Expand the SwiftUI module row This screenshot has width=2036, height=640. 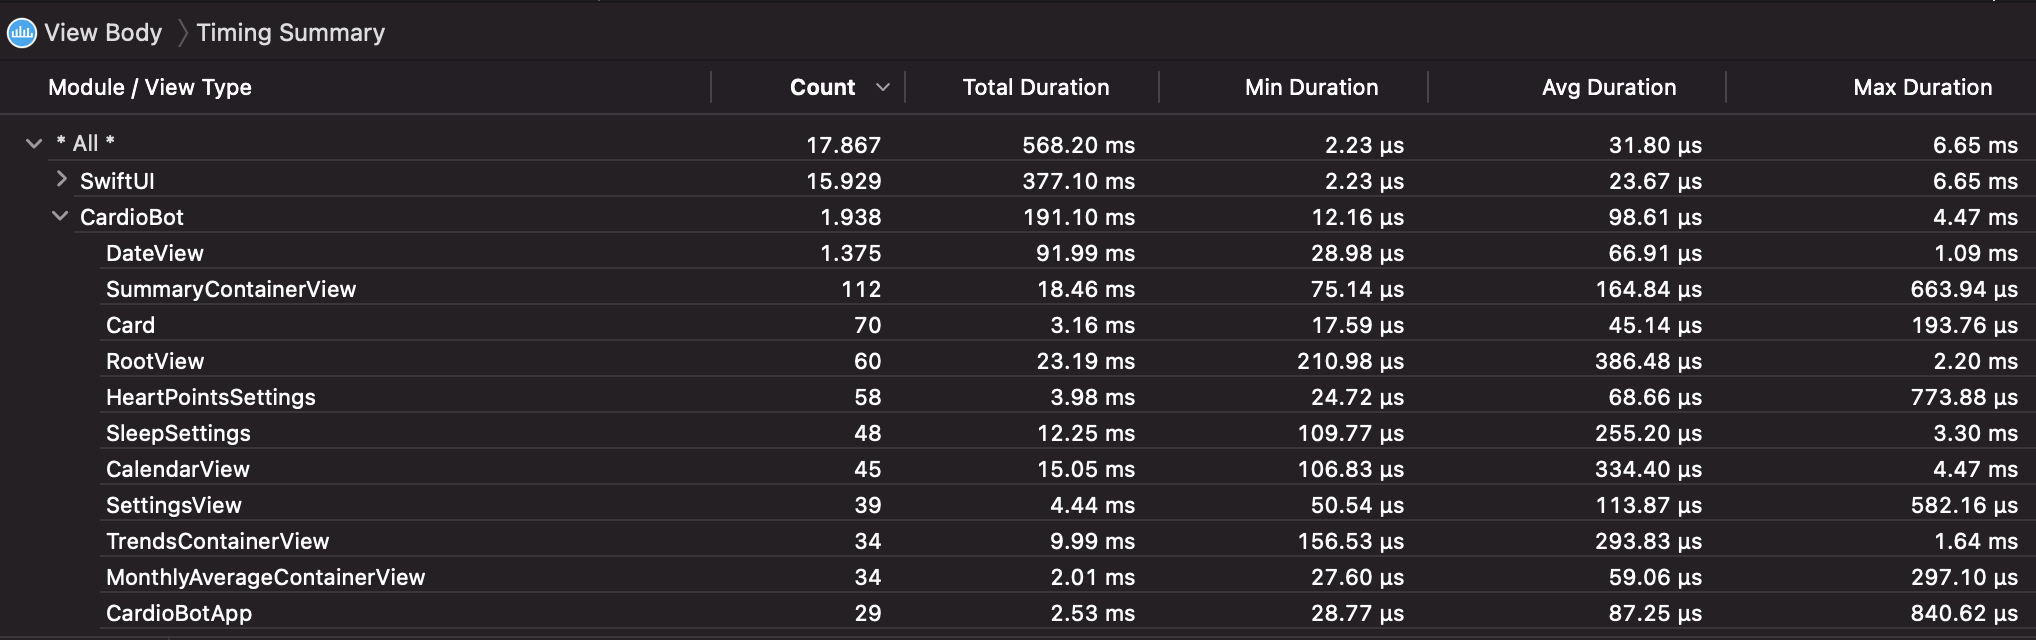click(62, 179)
